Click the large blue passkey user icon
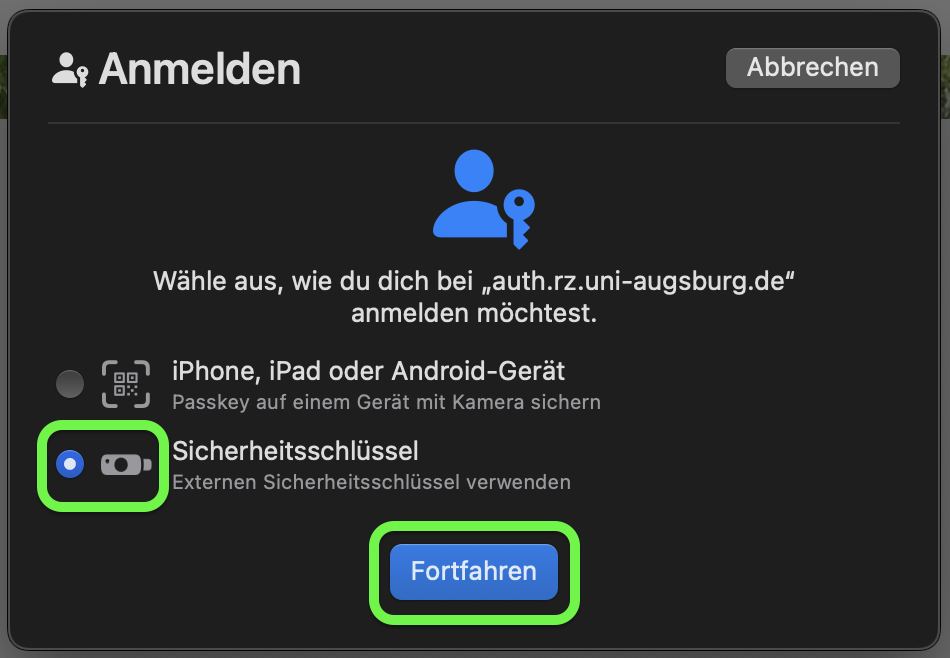This screenshot has width=950, height=658. [483, 199]
